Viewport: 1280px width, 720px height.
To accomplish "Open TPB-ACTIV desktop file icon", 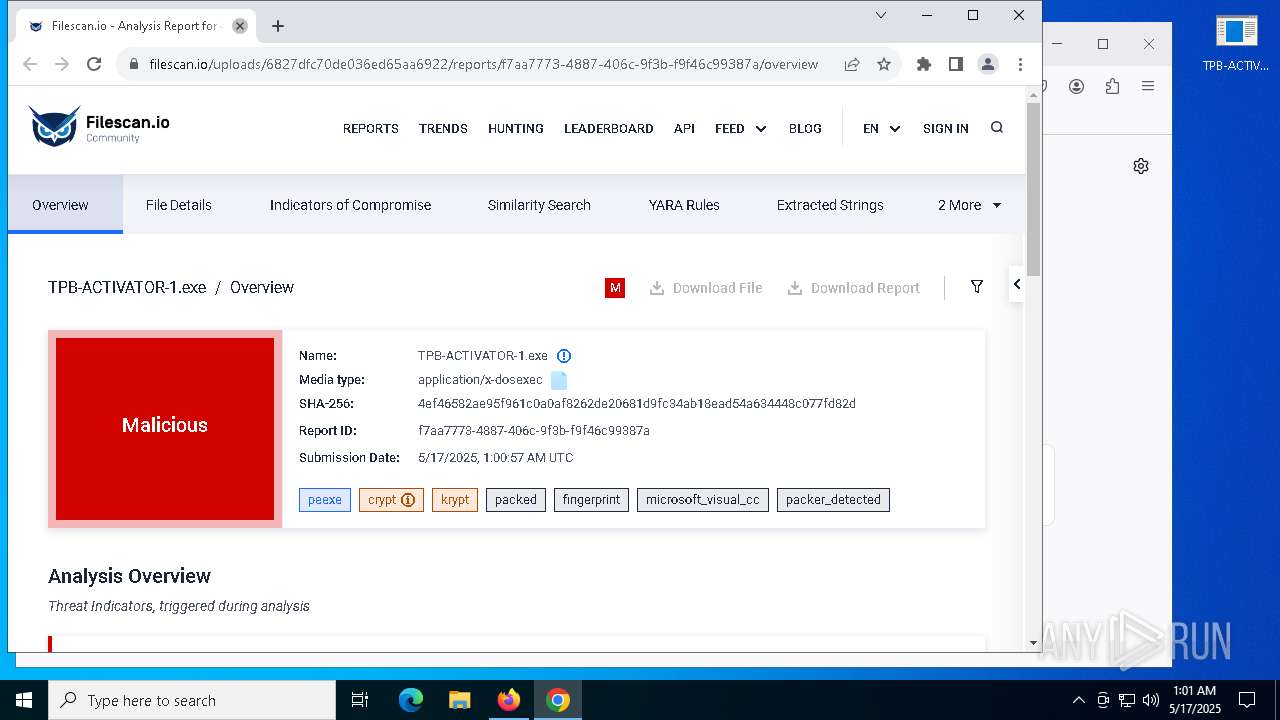I will (x=1236, y=44).
